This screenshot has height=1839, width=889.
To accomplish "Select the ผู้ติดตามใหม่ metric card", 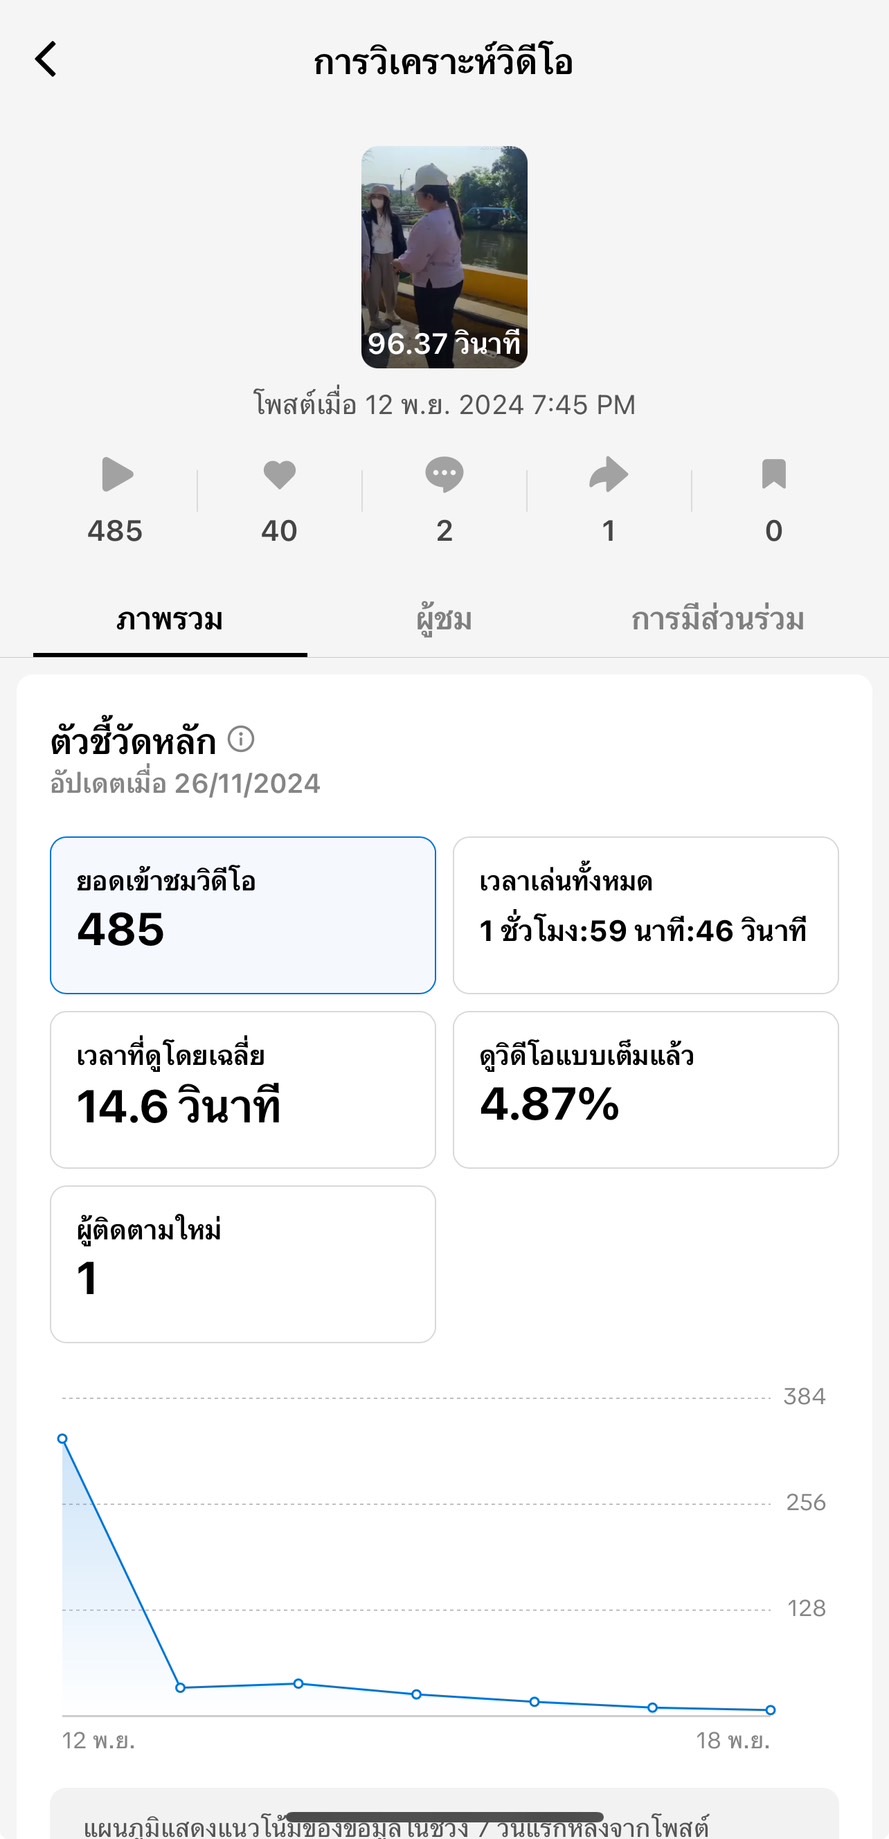I will click(243, 1264).
